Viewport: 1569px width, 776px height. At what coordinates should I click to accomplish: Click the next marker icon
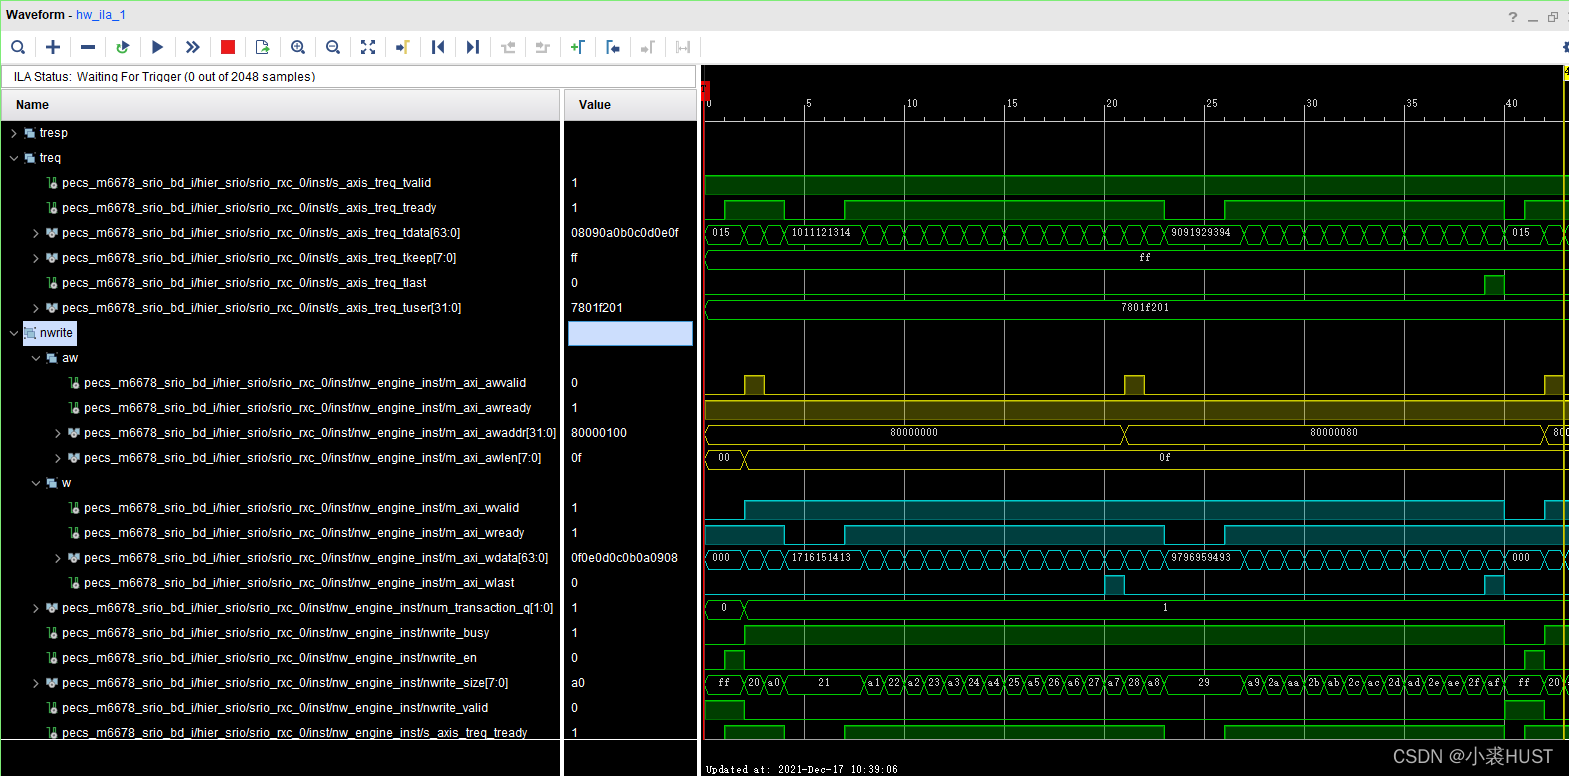(x=648, y=47)
